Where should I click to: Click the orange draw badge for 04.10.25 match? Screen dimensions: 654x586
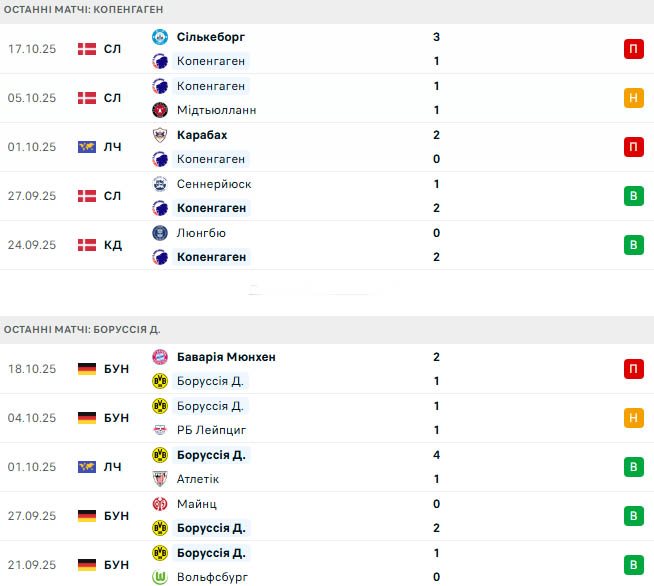(x=633, y=418)
